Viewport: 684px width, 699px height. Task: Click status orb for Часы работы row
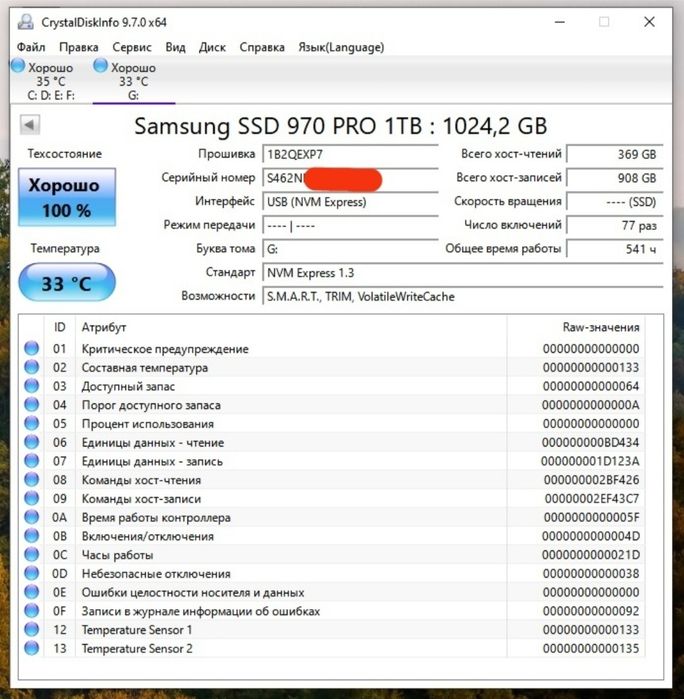tap(32, 554)
